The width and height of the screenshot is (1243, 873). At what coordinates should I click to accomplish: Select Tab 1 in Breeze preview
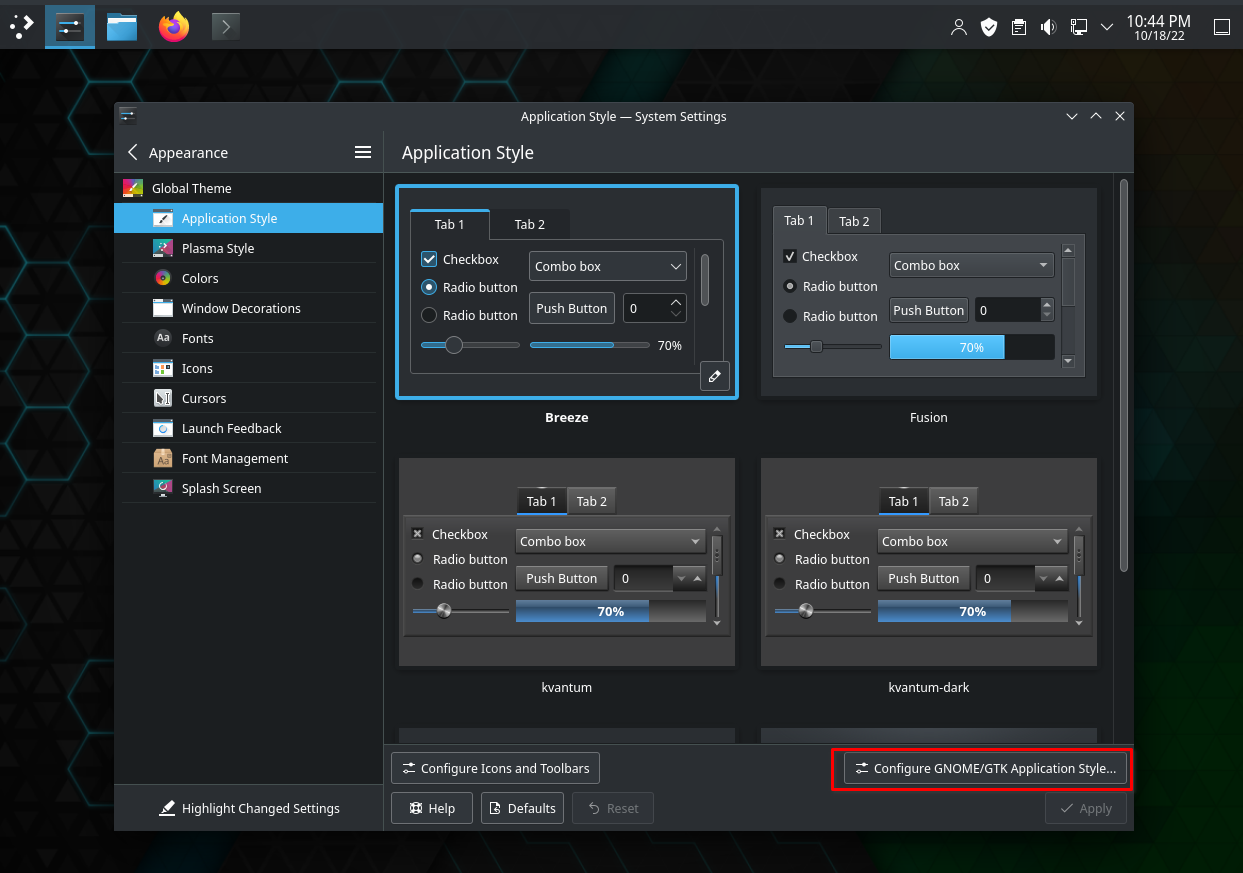[x=450, y=224]
